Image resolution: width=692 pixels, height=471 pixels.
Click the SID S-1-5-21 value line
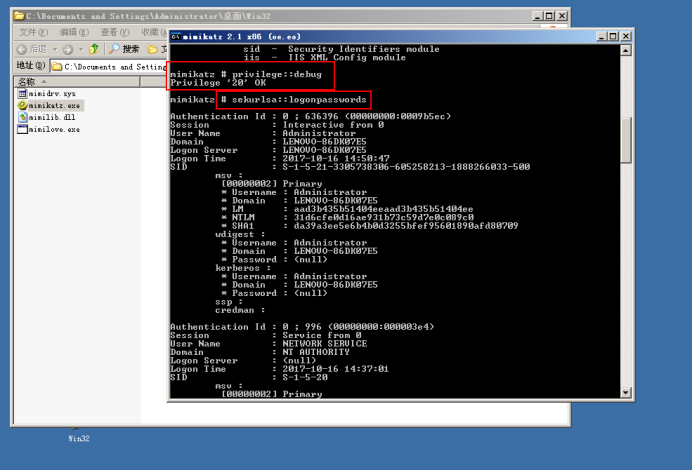(x=350, y=167)
